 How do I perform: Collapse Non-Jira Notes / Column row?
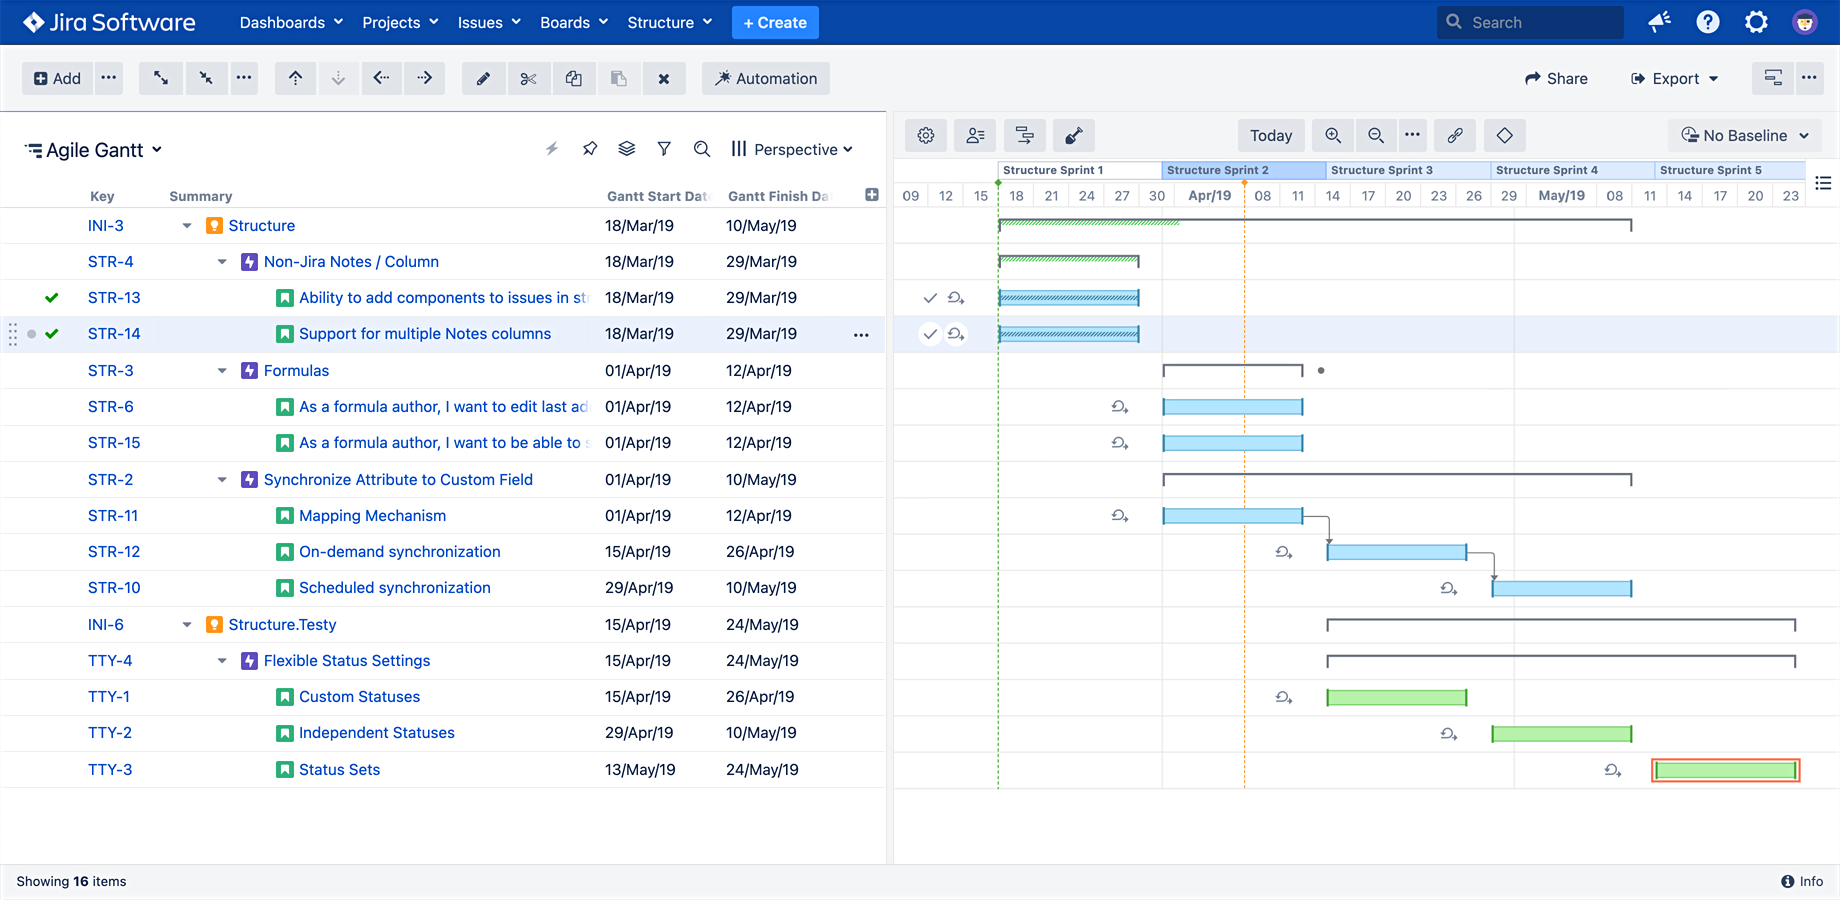[x=222, y=262]
